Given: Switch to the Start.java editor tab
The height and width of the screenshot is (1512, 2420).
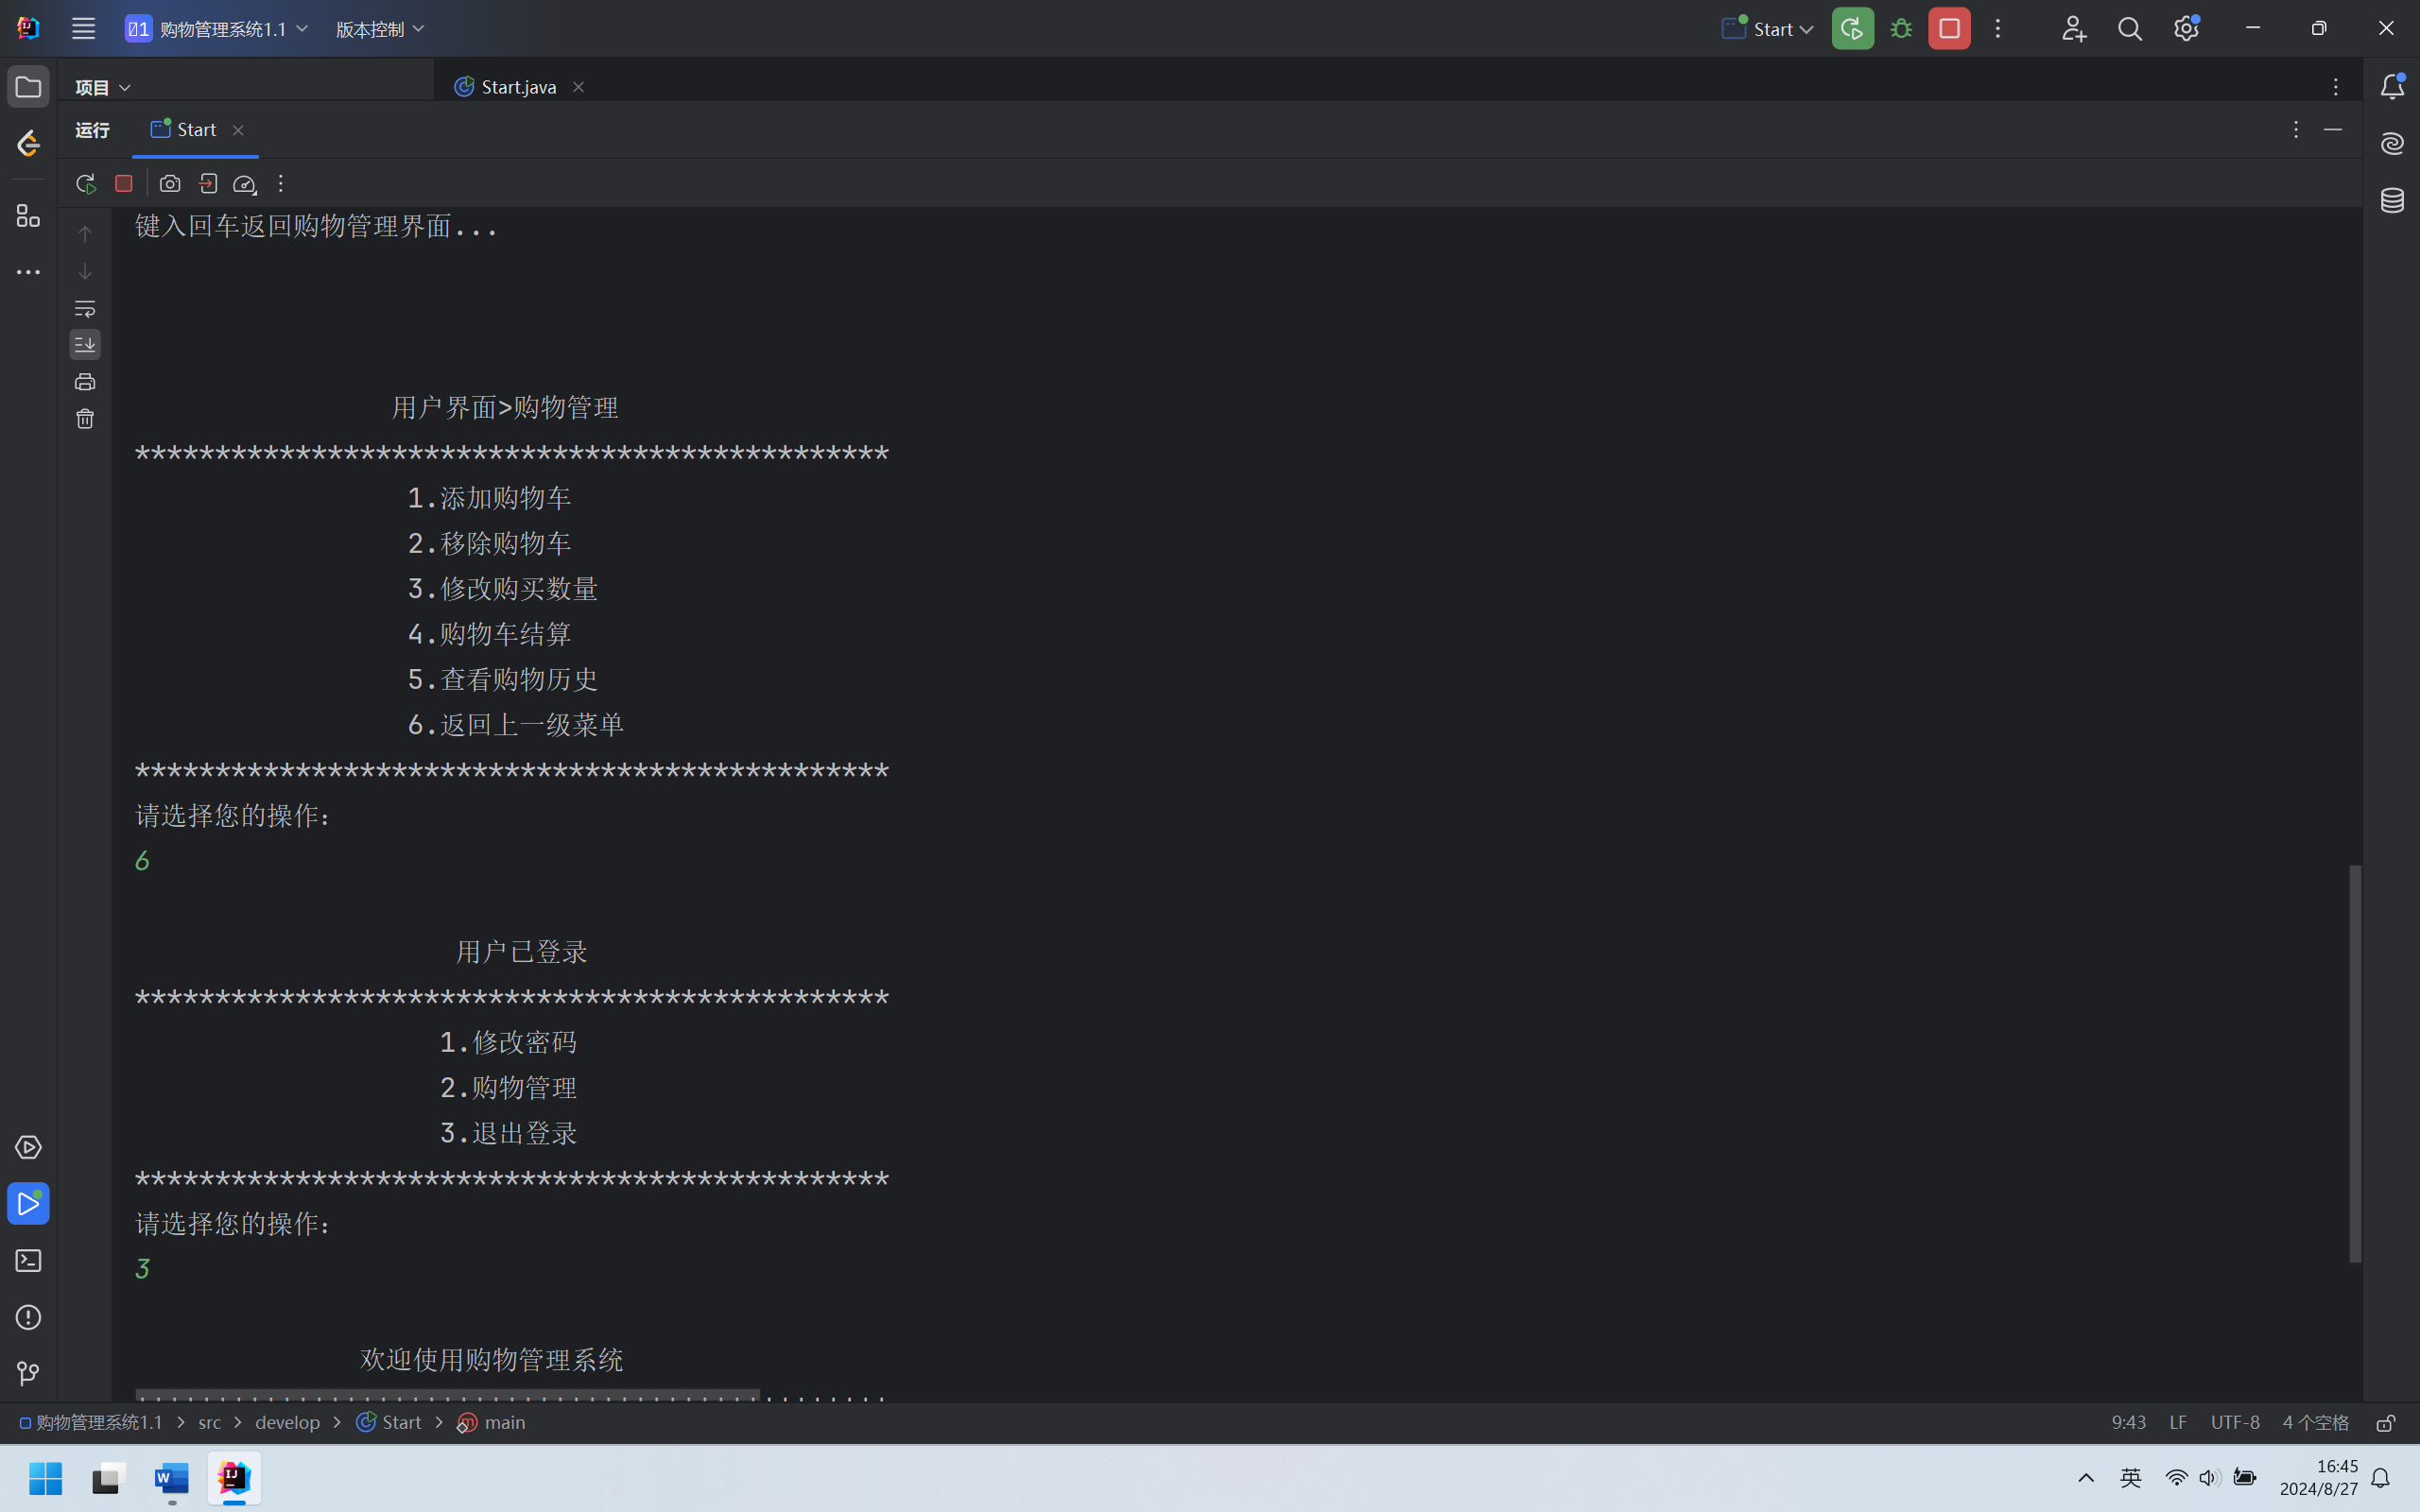Looking at the screenshot, I should tap(518, 87).
